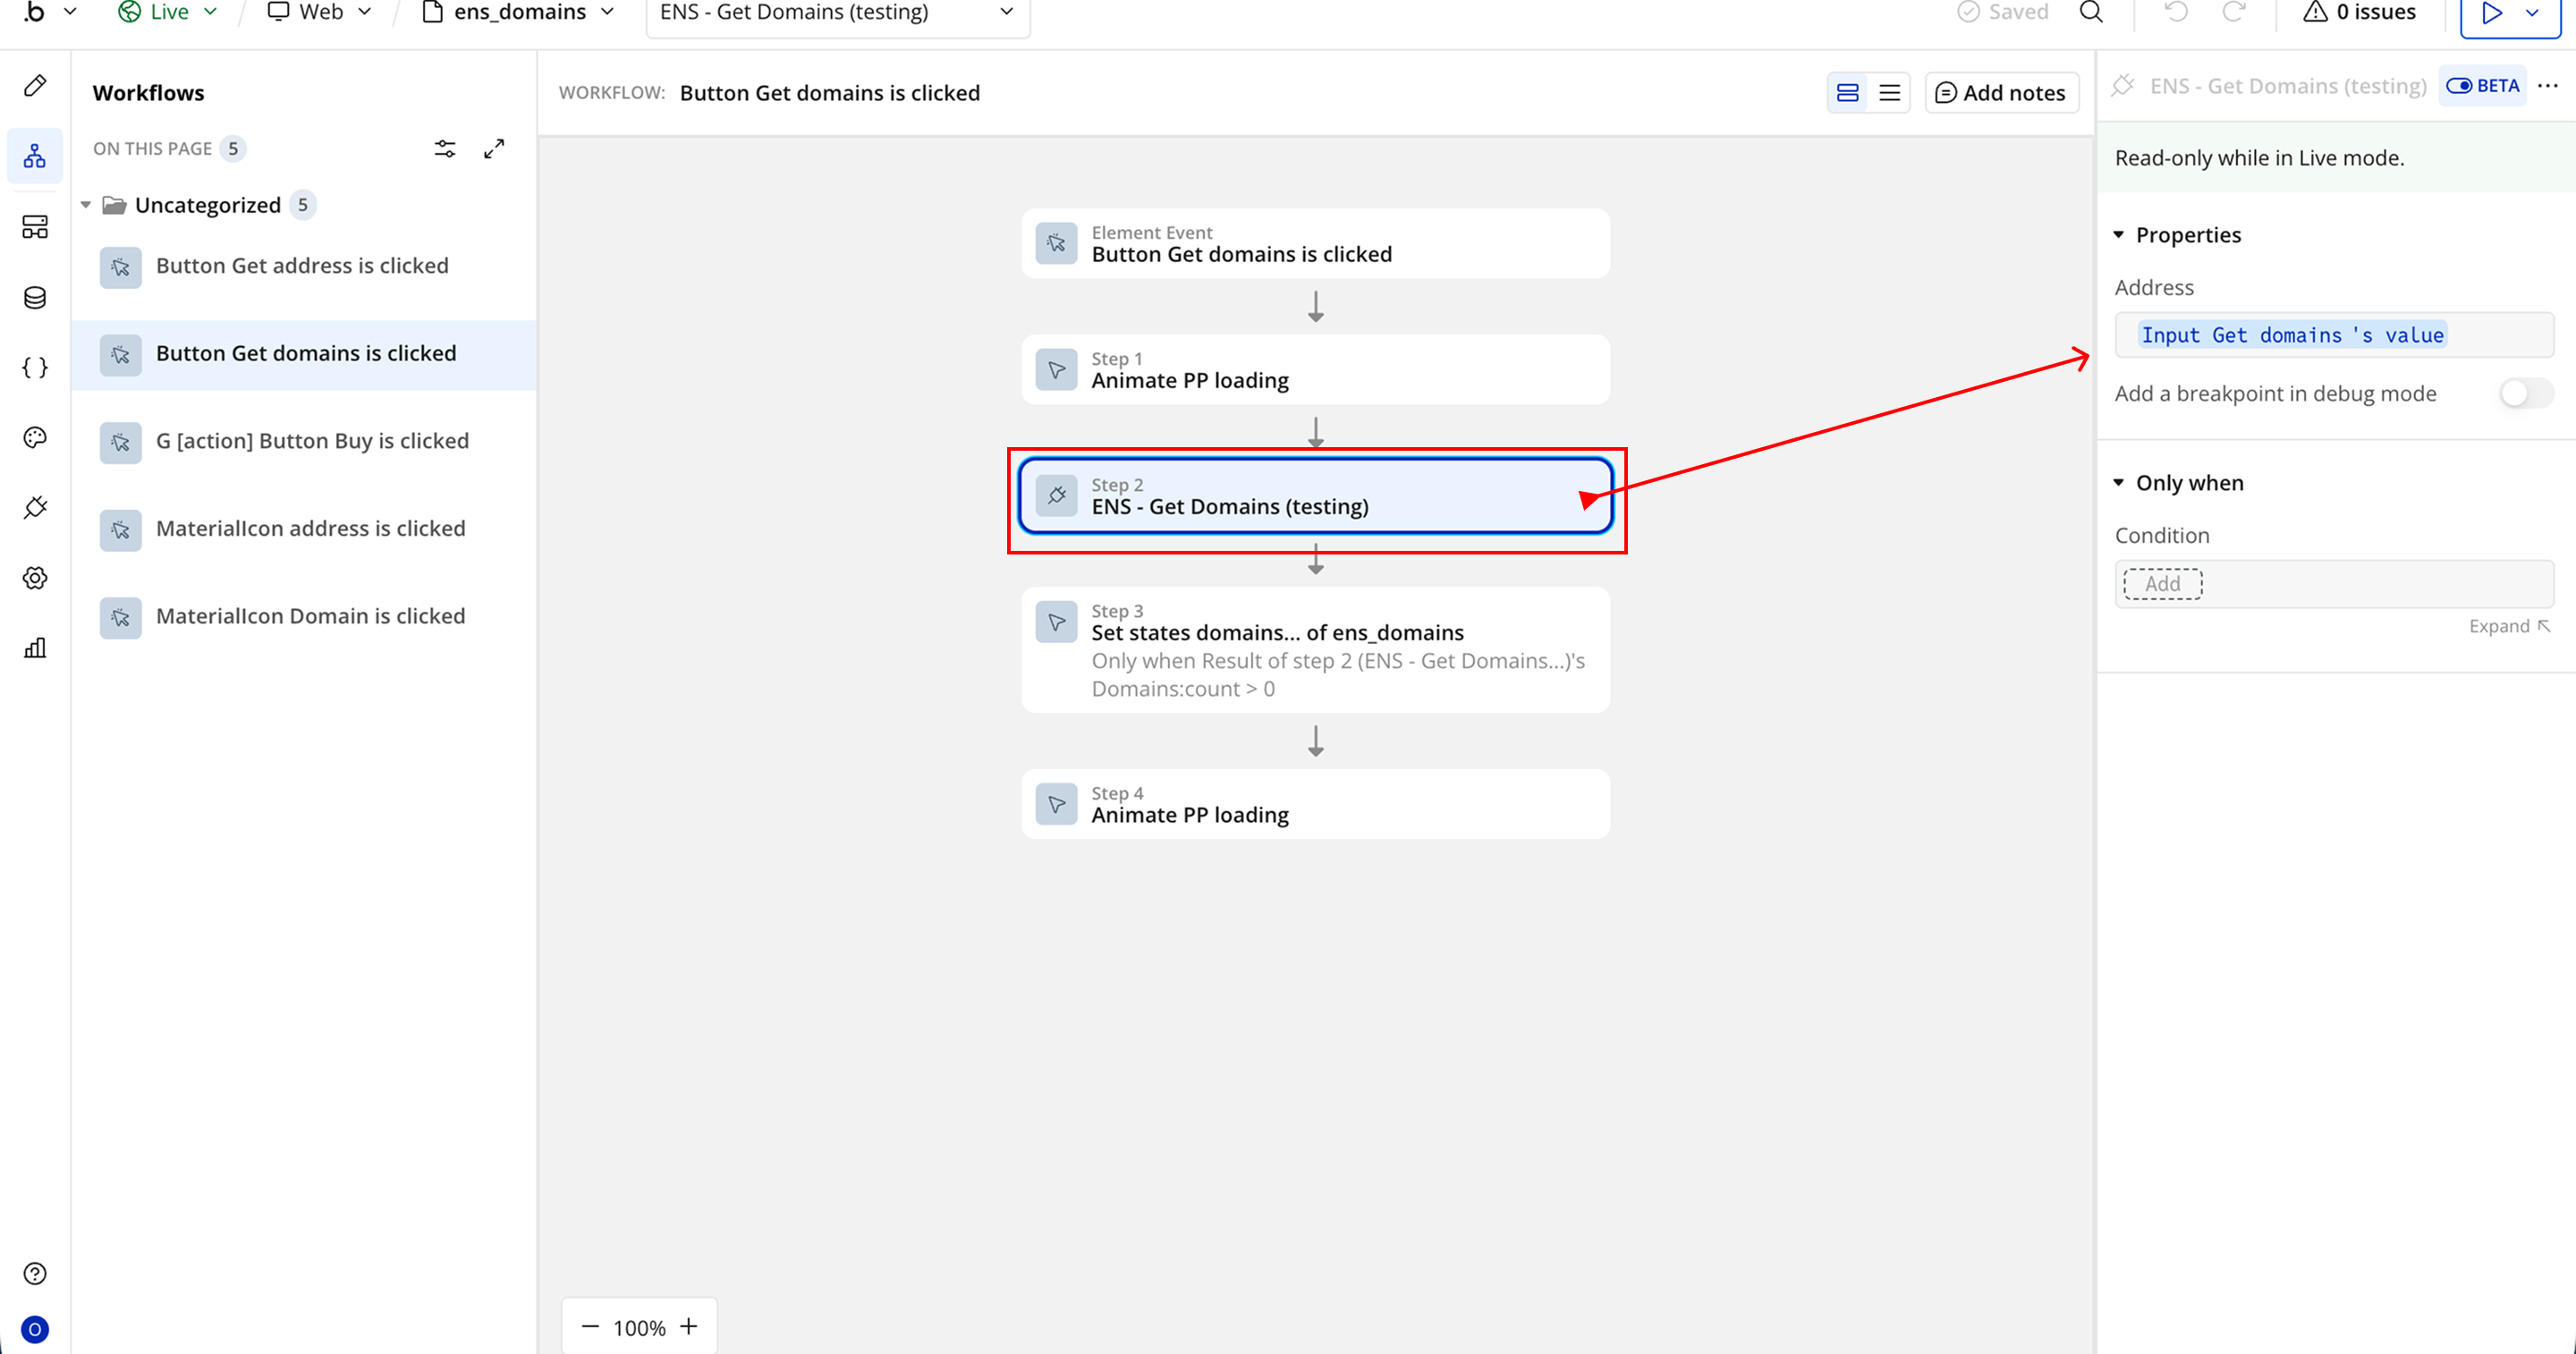Screen dimensions: 2576x1354
Task: Select the Button Get address is clicked workflow
Action: pyautogui.click(x=302, y=266)
